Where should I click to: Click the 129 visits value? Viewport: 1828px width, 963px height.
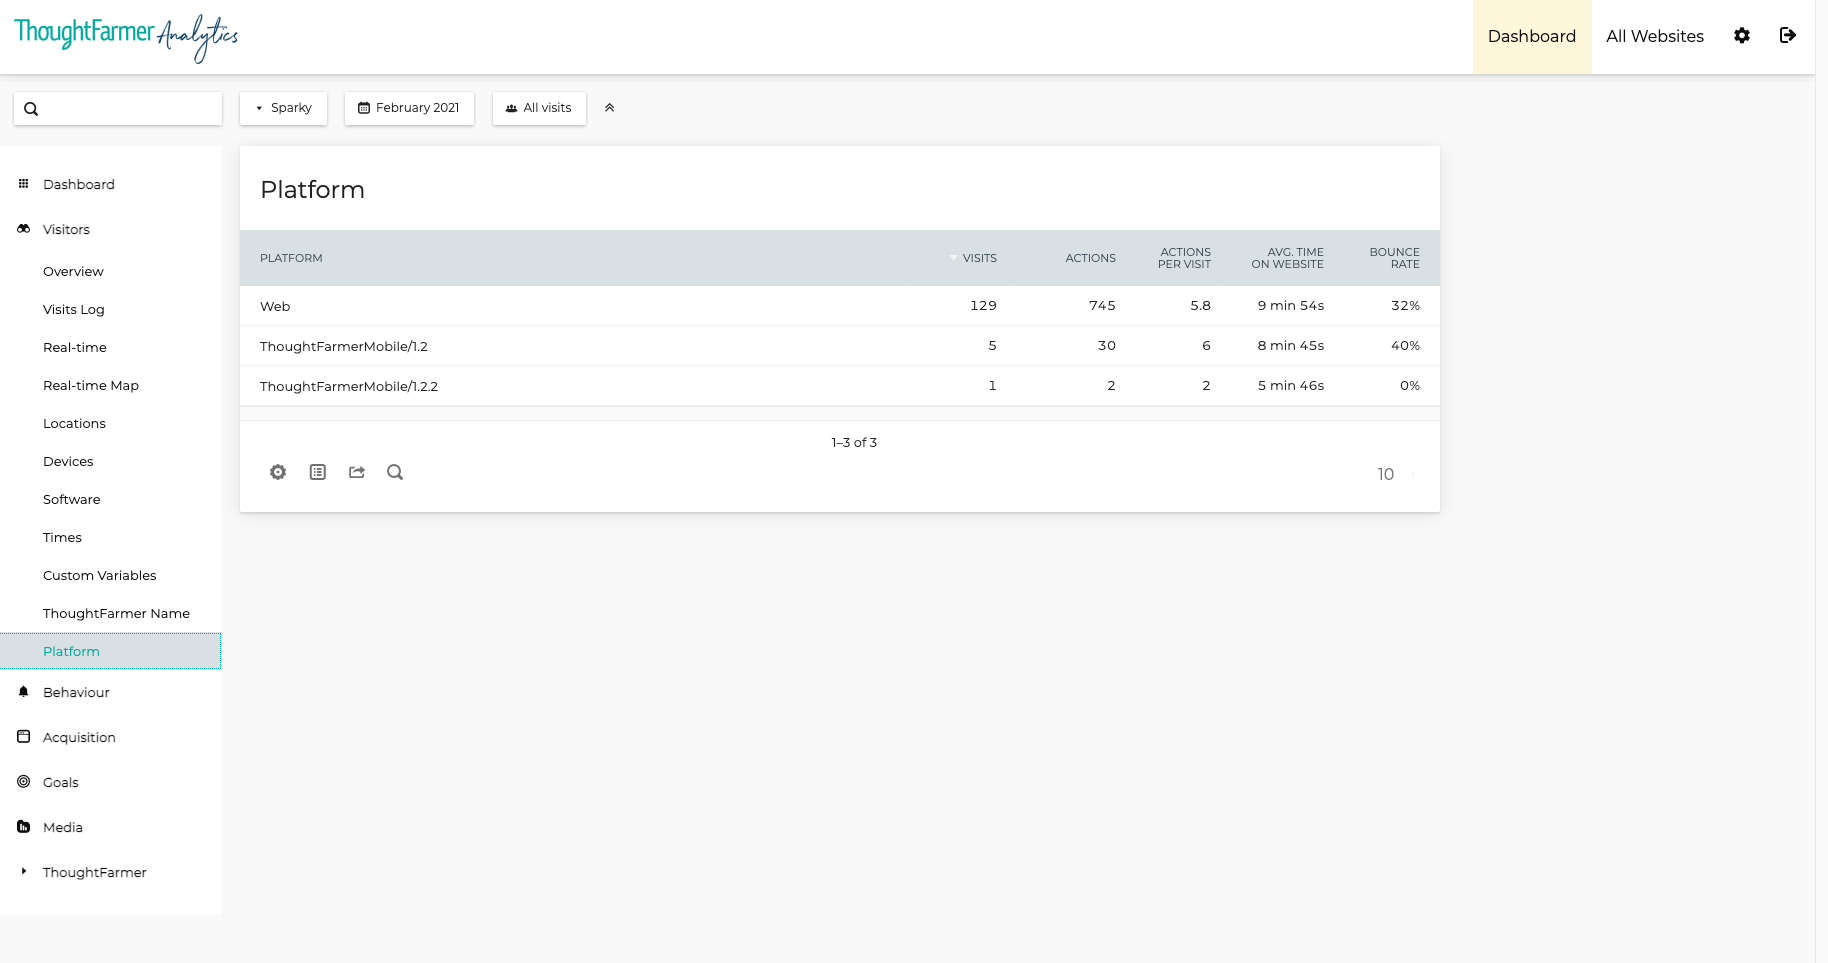click(x=983, y=306)
